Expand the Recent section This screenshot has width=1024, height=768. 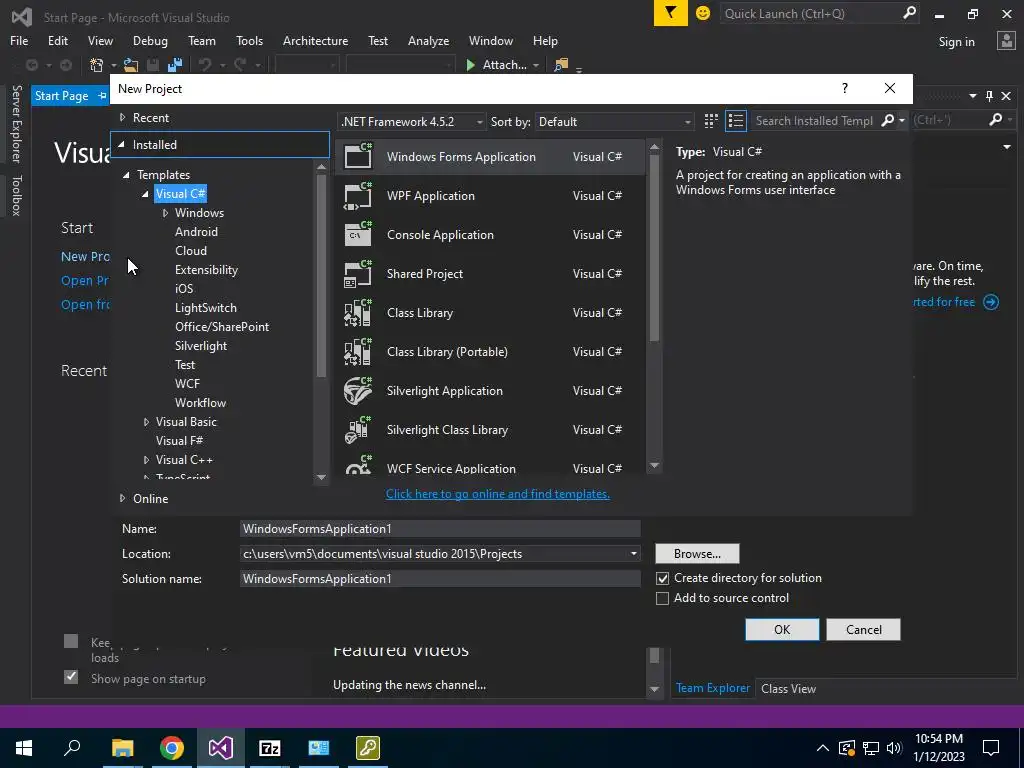122,118
